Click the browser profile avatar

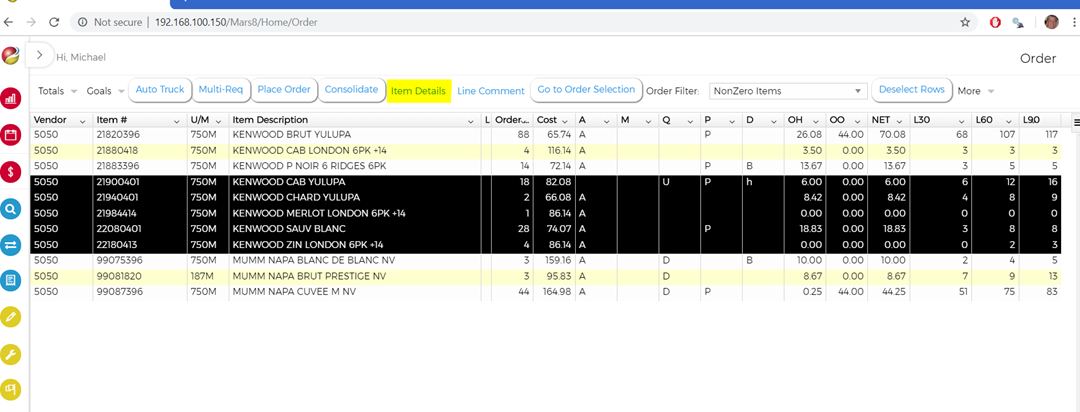pyautogui.click(x=1051, y=22)
